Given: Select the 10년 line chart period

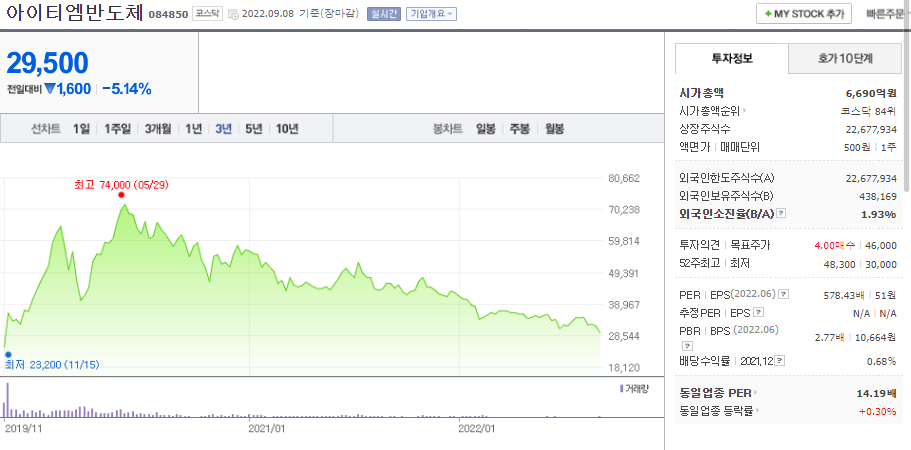Looking at the screenshot, I should pyautogui.click(x=287, y=129).
